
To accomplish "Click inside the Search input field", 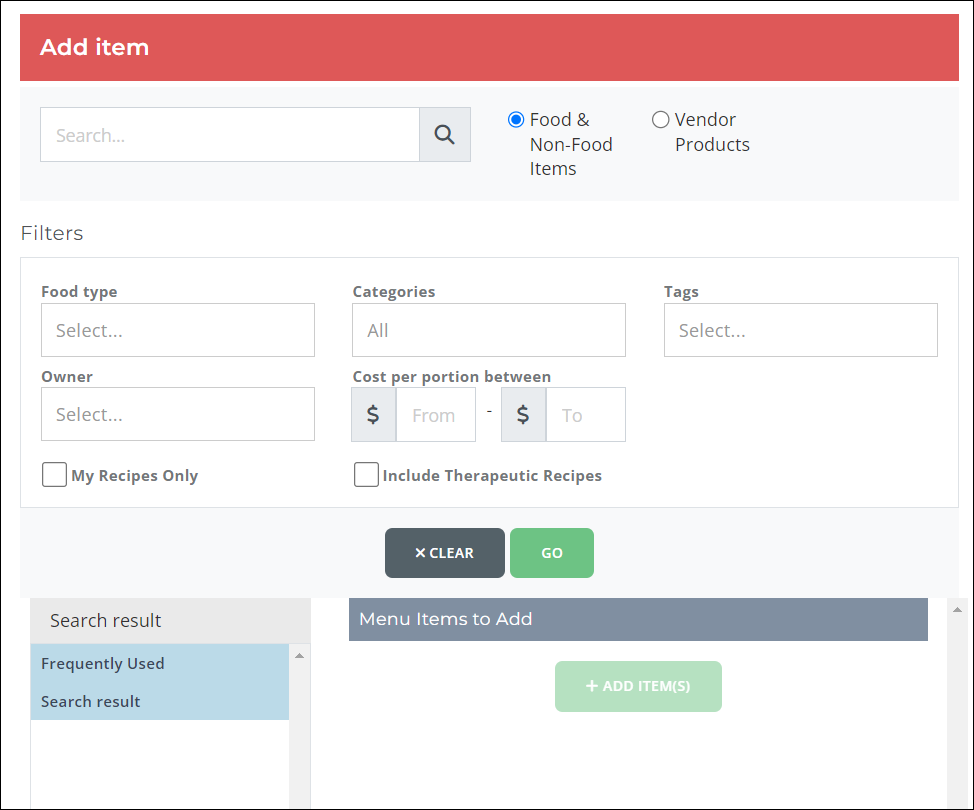I will [230, 134].
